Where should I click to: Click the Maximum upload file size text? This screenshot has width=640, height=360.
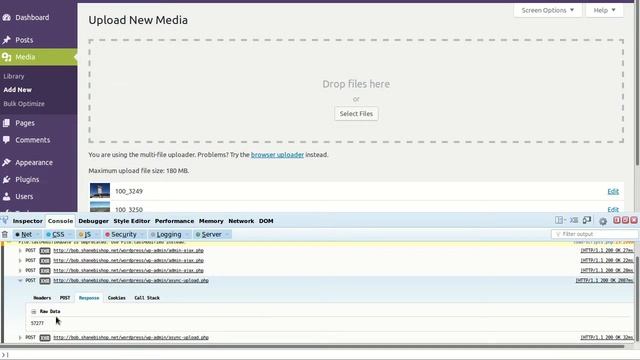(139, 171)
